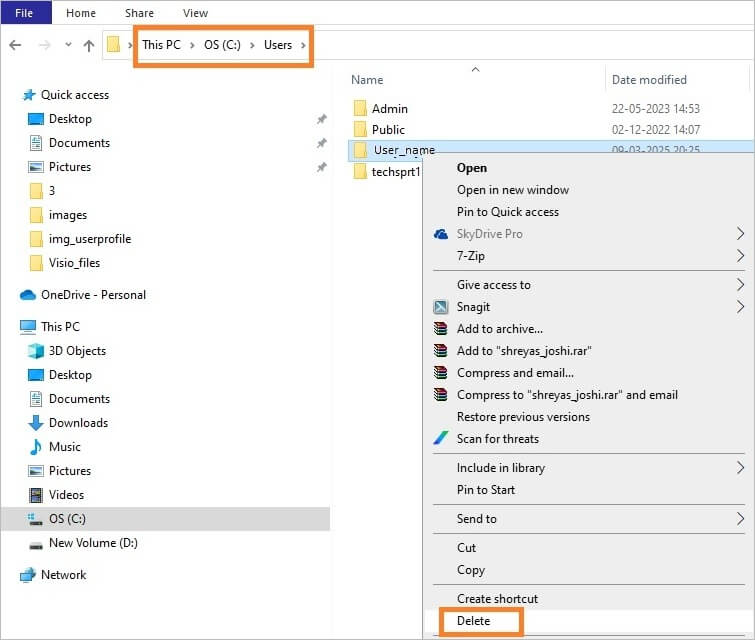Screen dimensions: 755x640
Task: Sort files by the Name column header
Action: pos(367,80)
